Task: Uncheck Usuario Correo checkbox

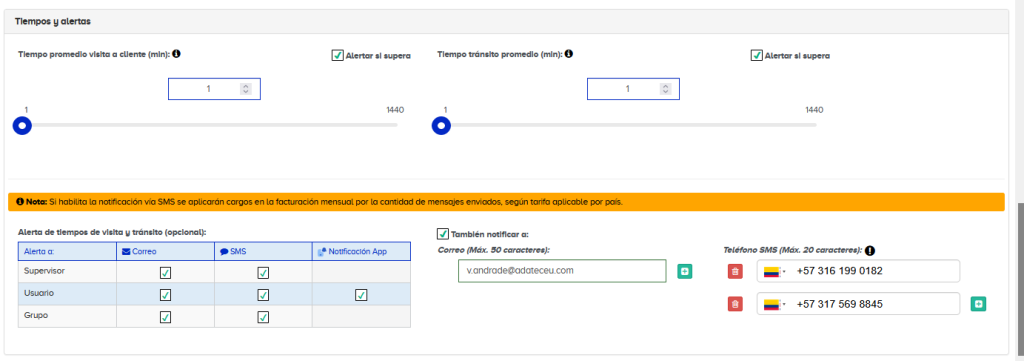Action: pos(165,295)
